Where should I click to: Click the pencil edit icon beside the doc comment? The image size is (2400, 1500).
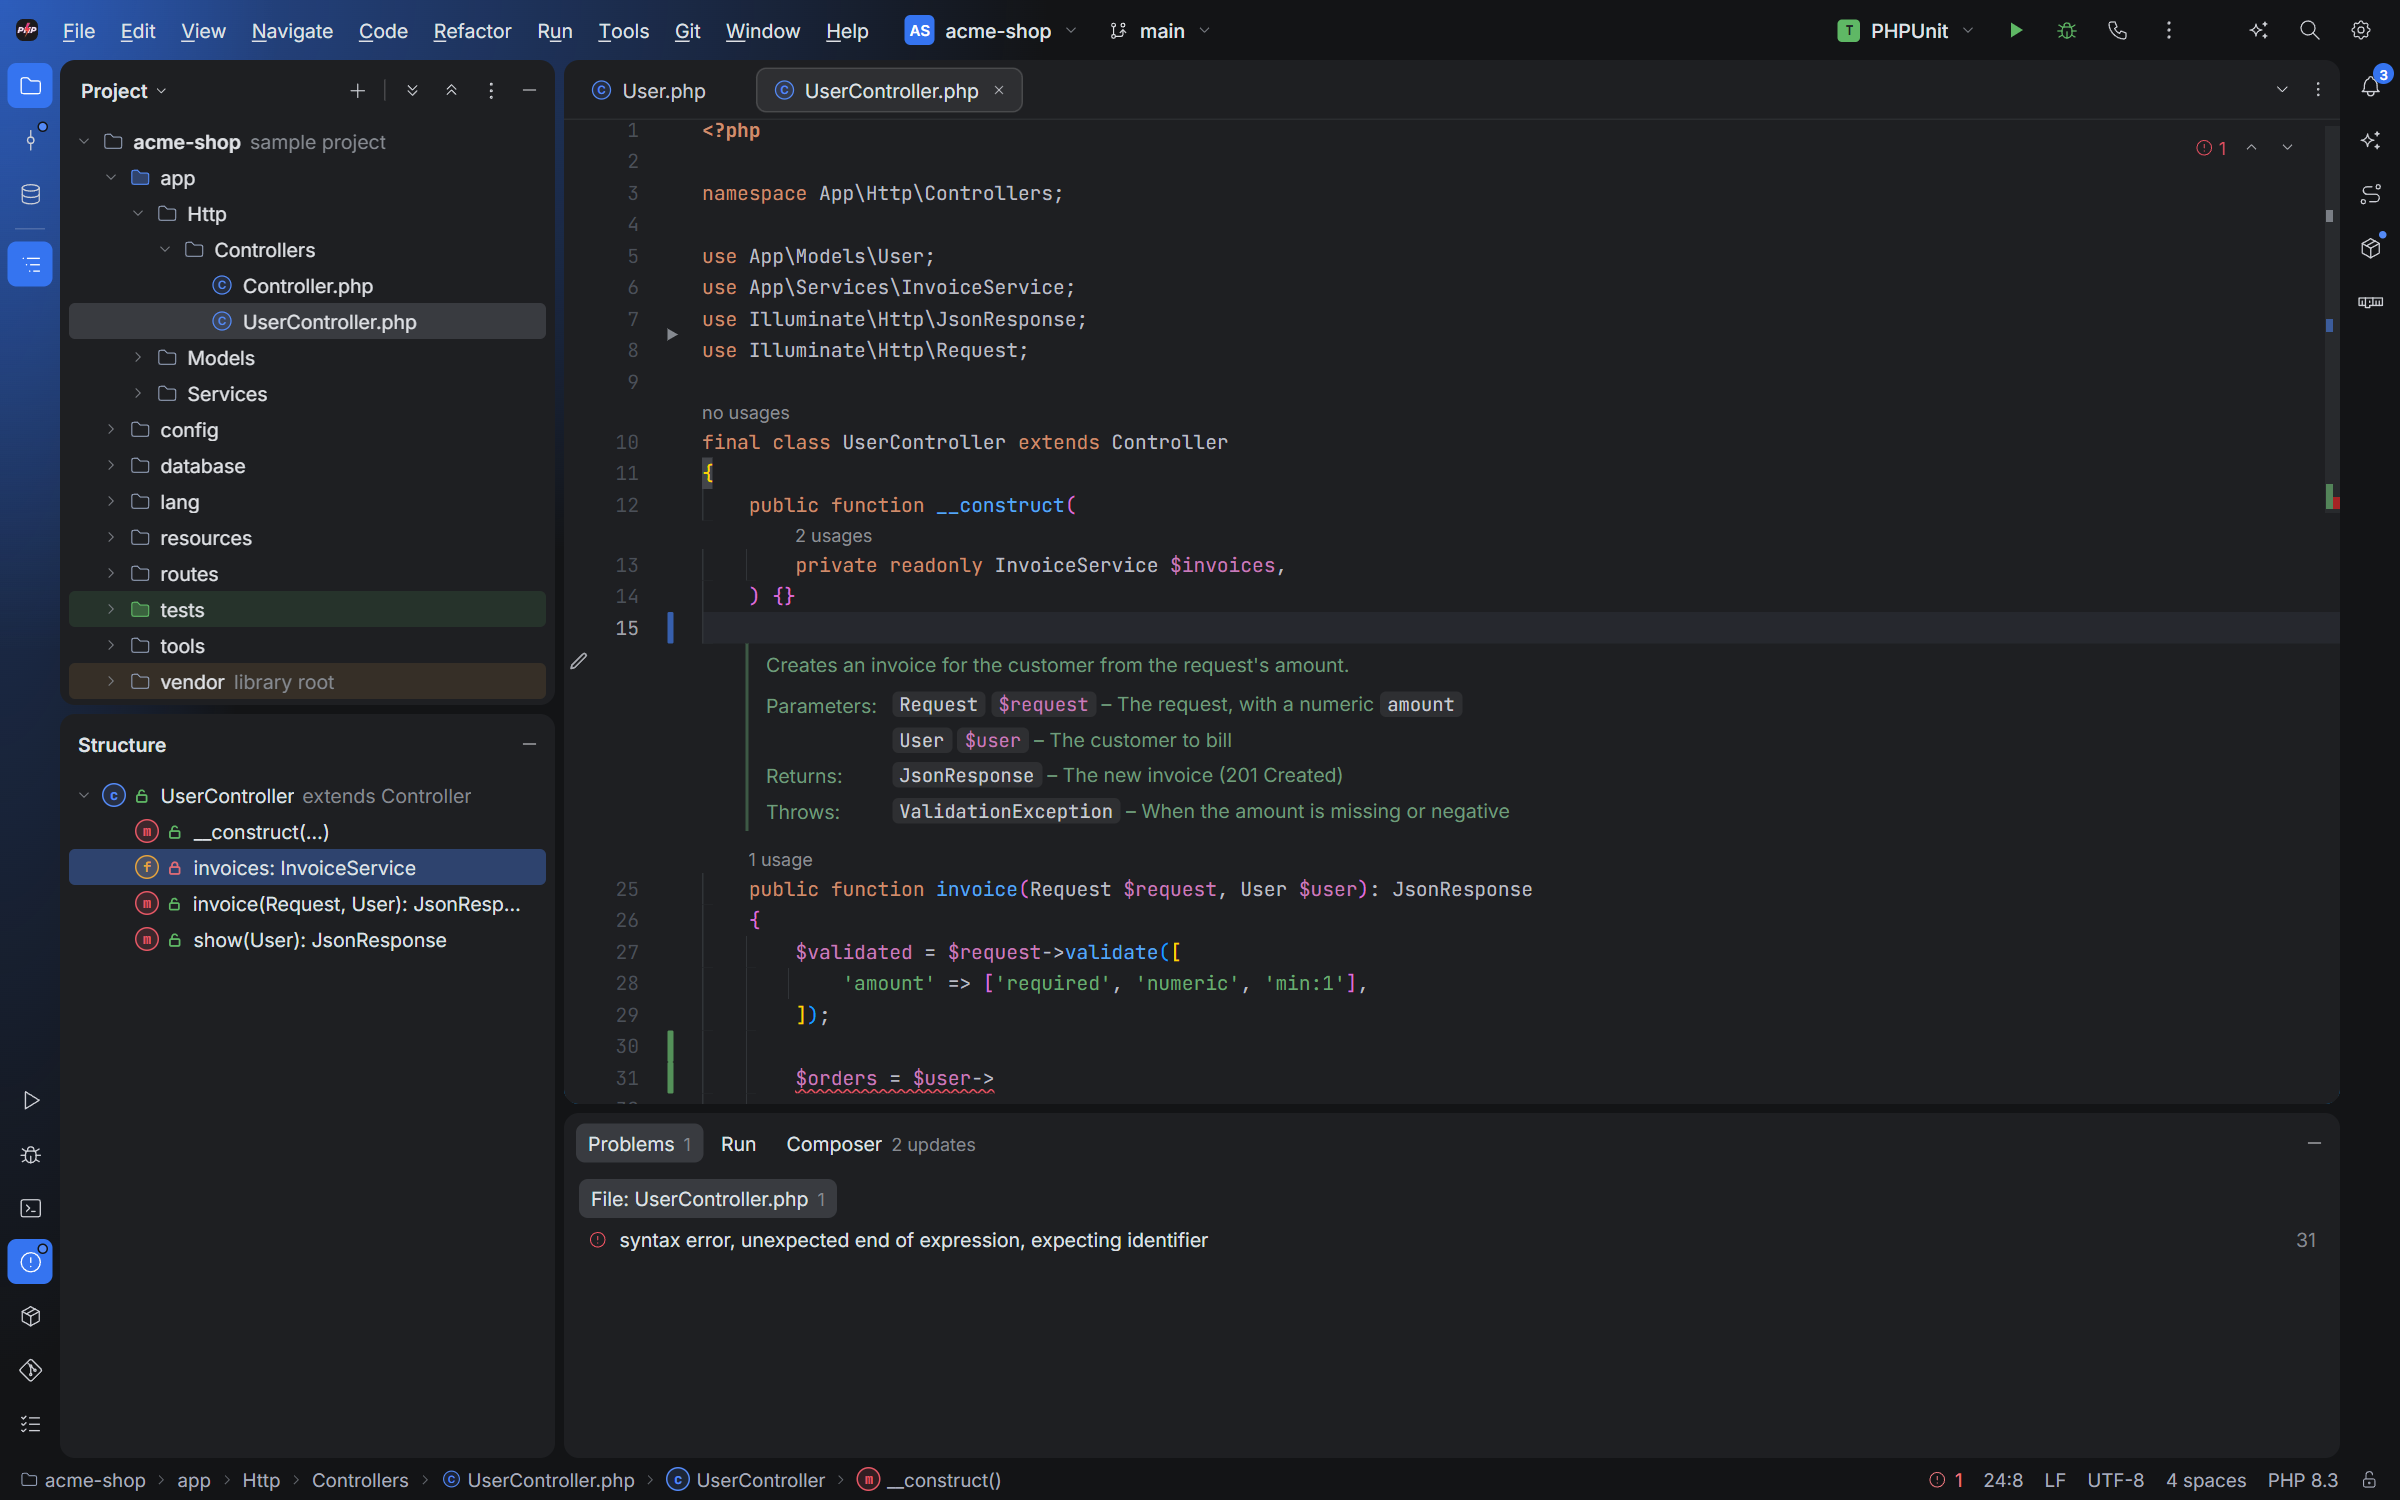[x=579, y=661]
